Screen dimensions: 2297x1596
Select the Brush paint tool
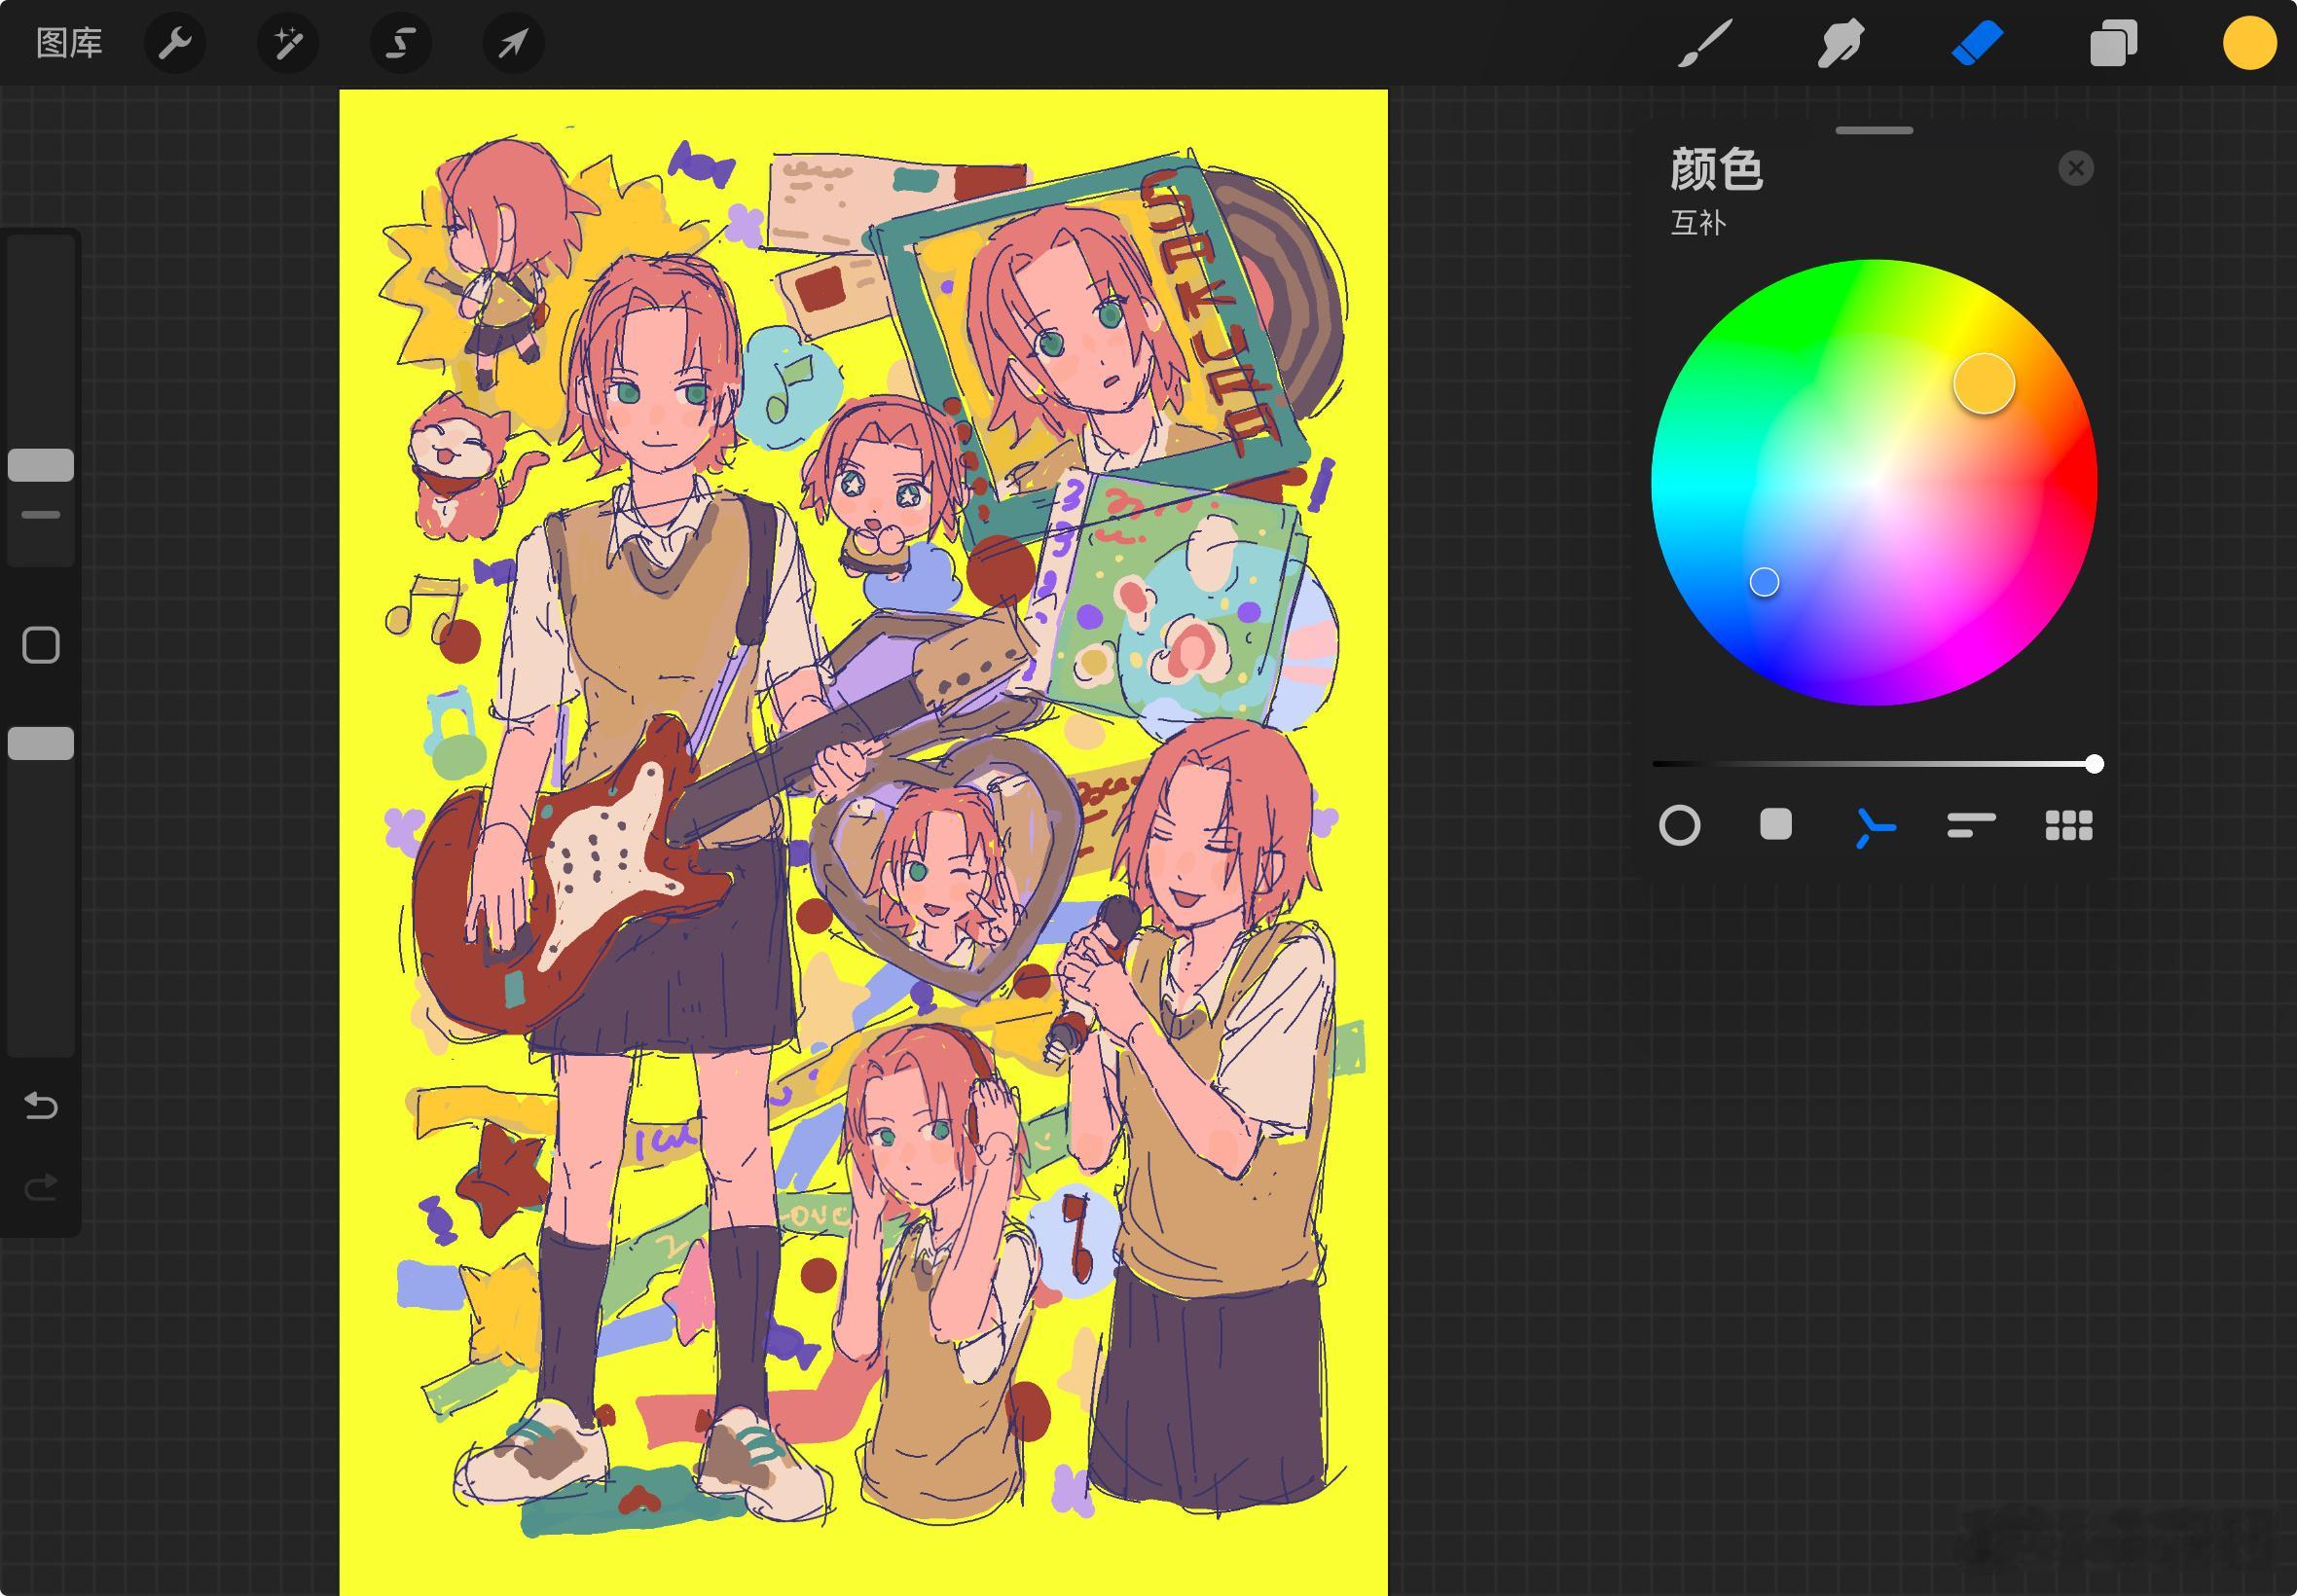1704,44
